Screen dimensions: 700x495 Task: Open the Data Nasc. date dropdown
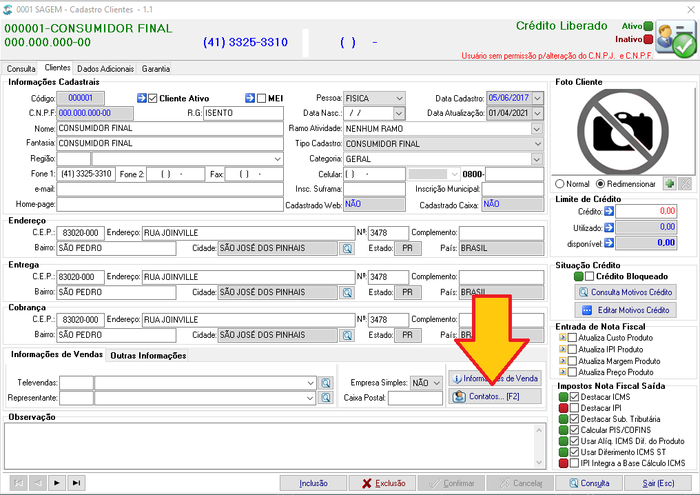[399, 113]
